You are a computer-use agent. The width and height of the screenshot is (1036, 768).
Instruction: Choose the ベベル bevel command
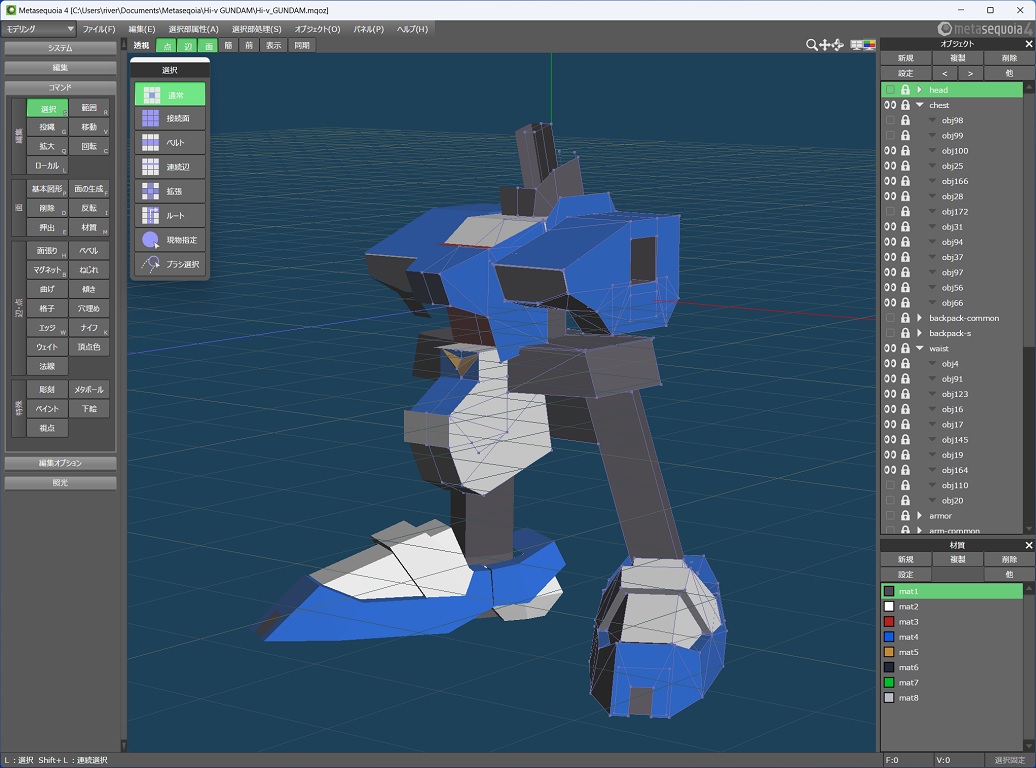pyautogui.click(x=89, y=250)
